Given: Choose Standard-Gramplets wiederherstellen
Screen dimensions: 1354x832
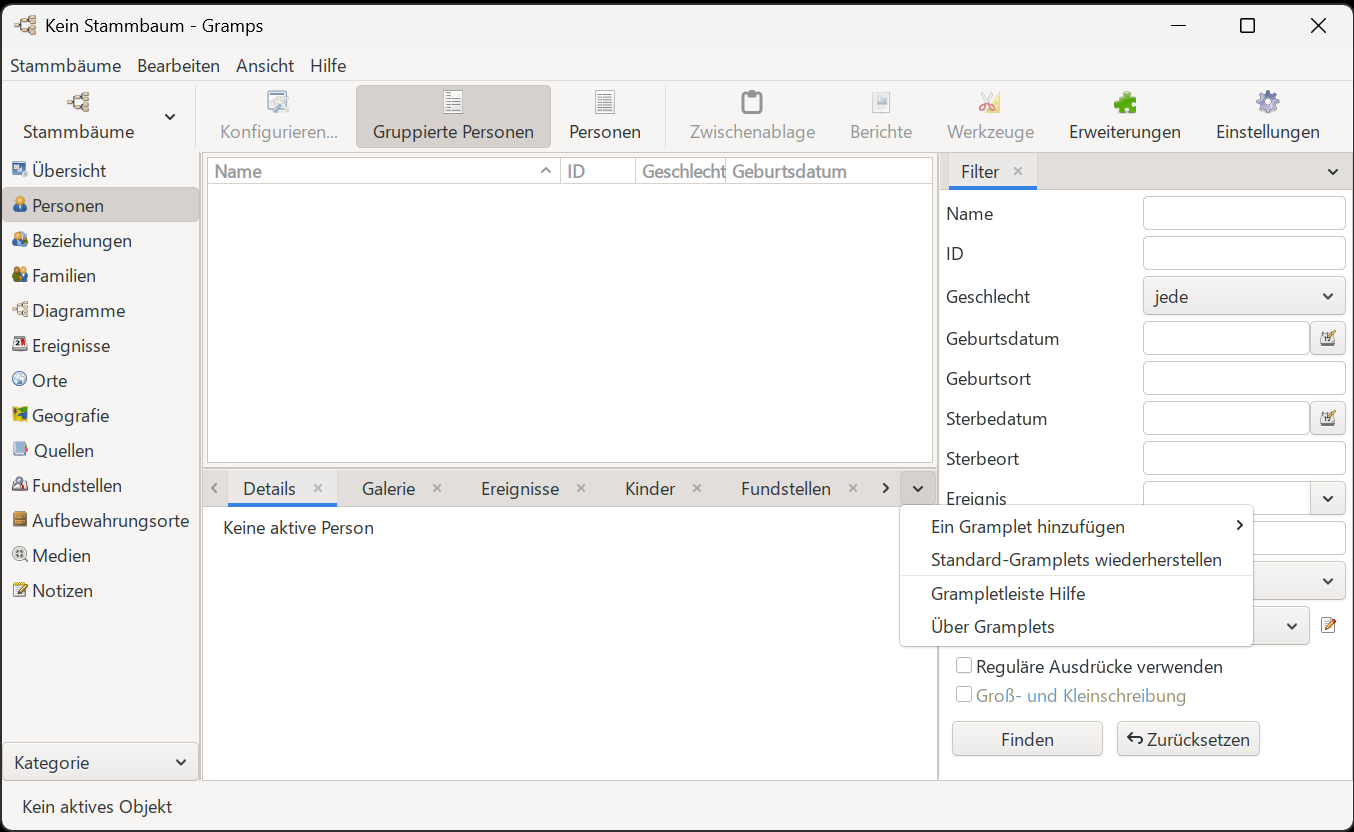Looking at the screenshot, I should 1076,560.
